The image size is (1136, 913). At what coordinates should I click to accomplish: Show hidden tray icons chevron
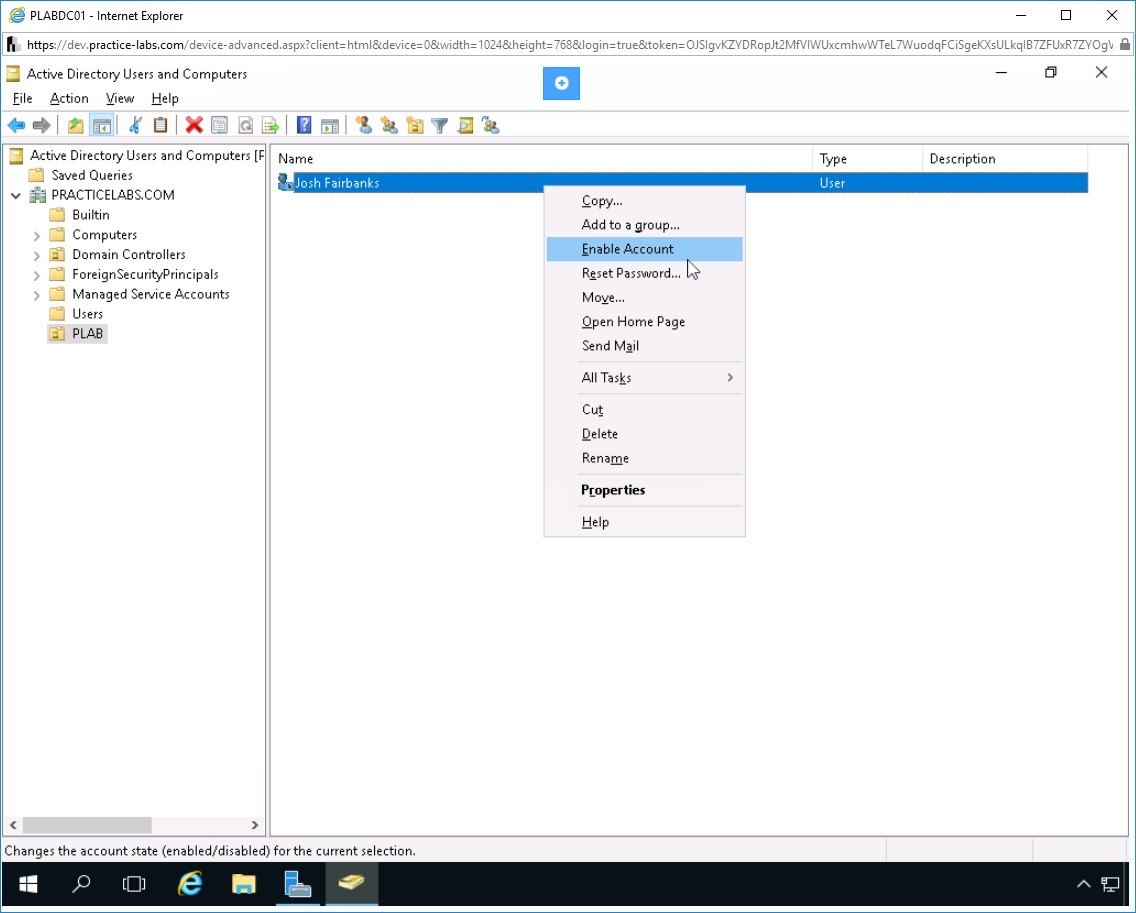click(x=1083, y=883)
